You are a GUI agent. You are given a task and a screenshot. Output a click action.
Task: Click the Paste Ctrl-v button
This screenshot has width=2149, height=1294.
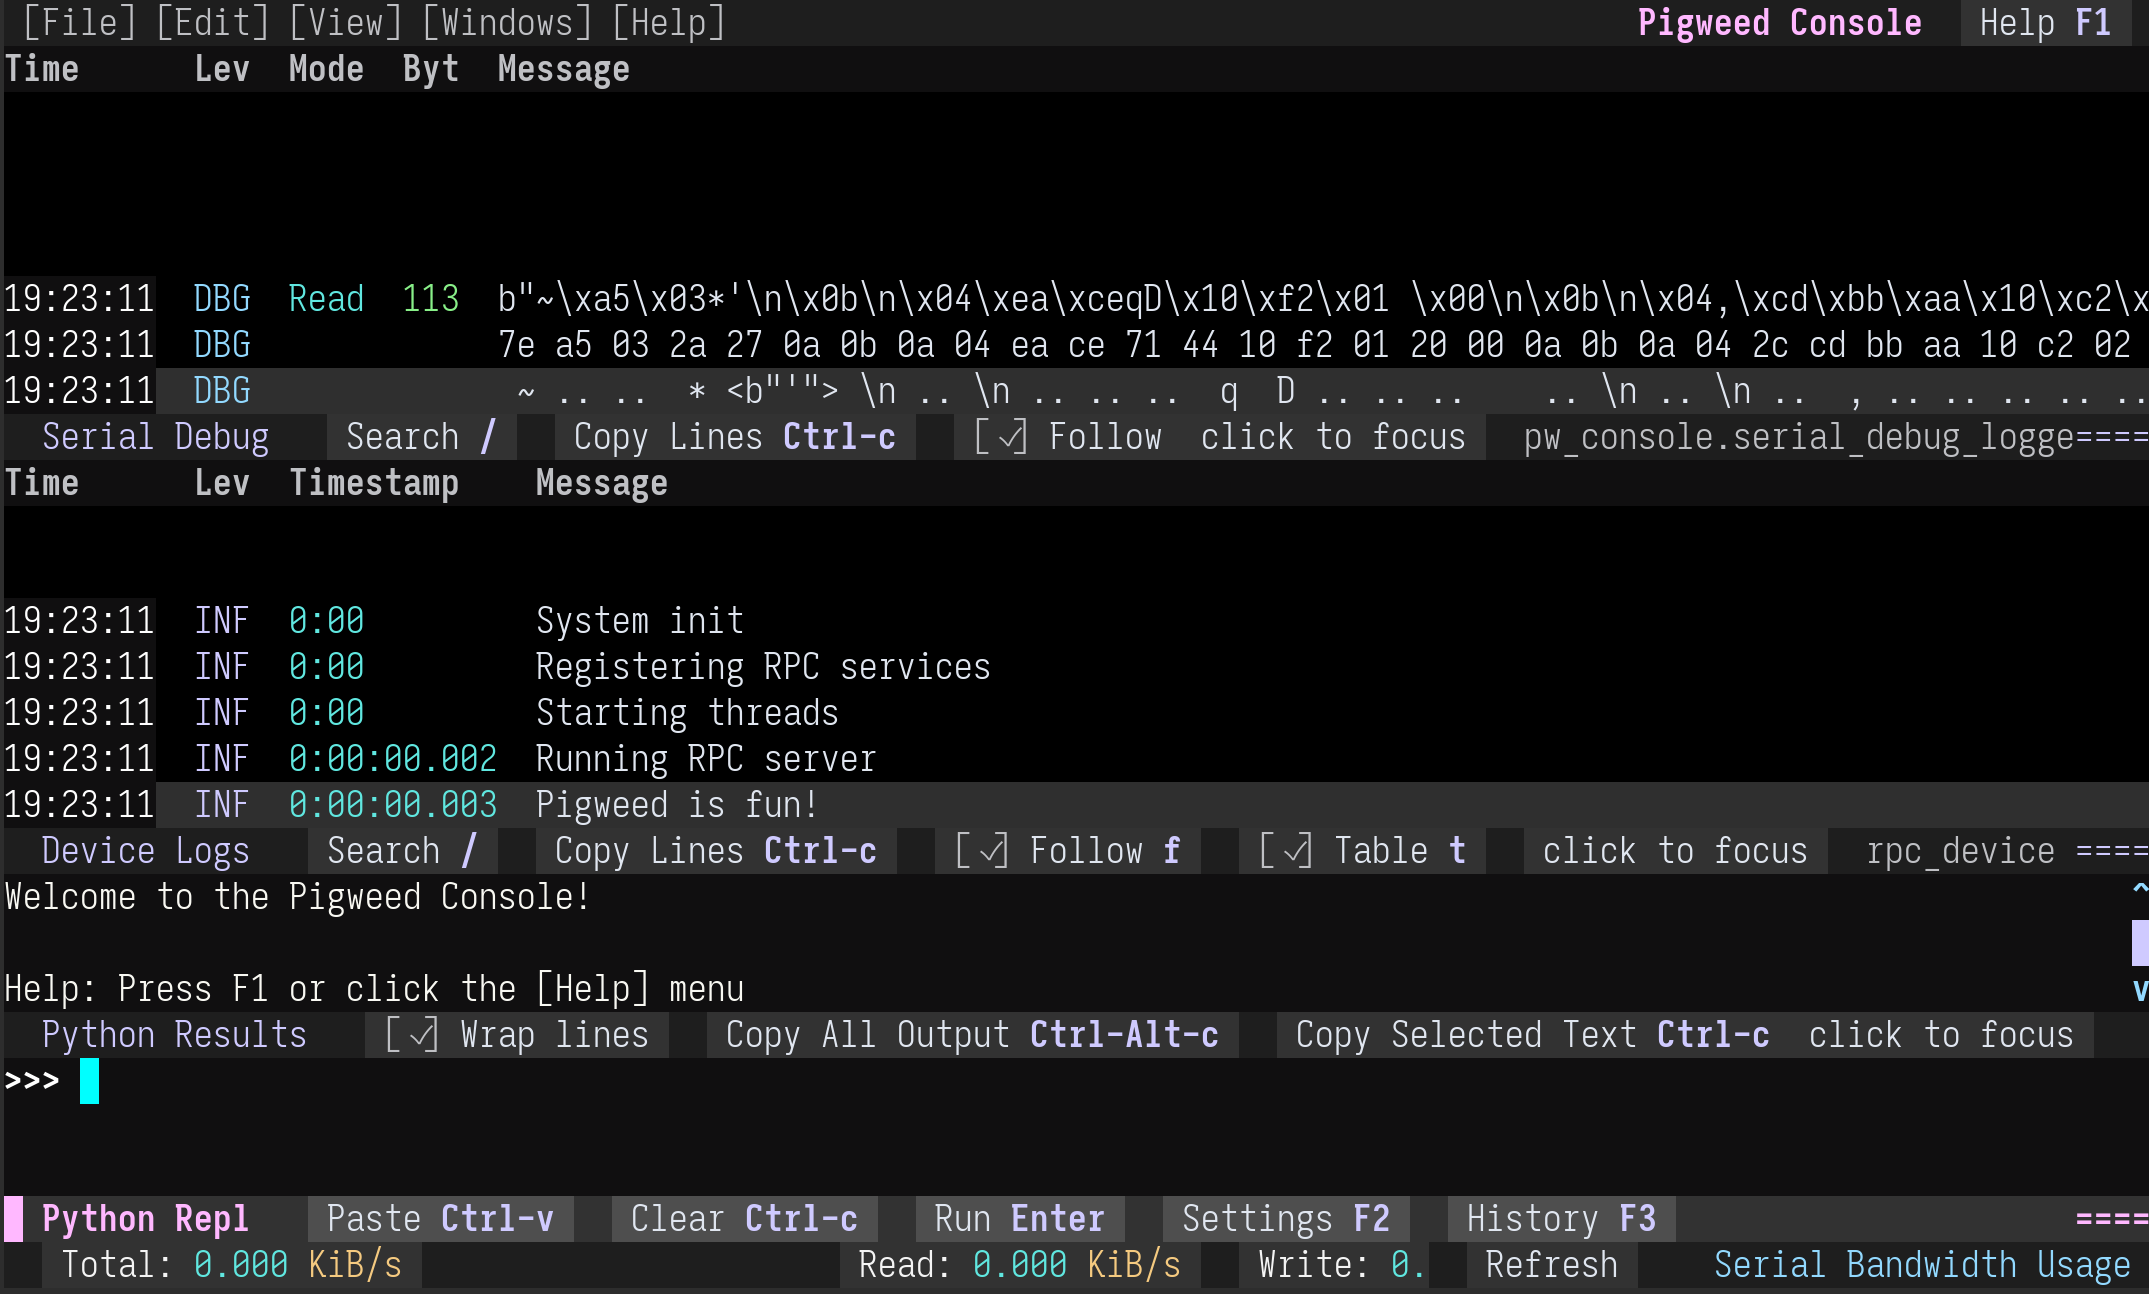click(440, 1219)
